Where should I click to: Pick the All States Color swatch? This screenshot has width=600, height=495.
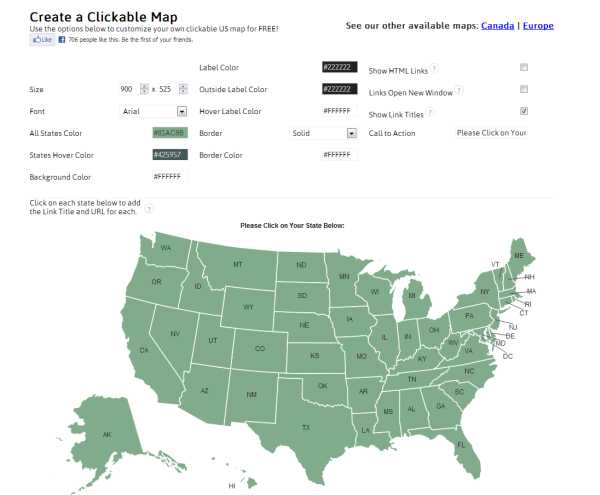pyautogui.click(x=170, y=133)
